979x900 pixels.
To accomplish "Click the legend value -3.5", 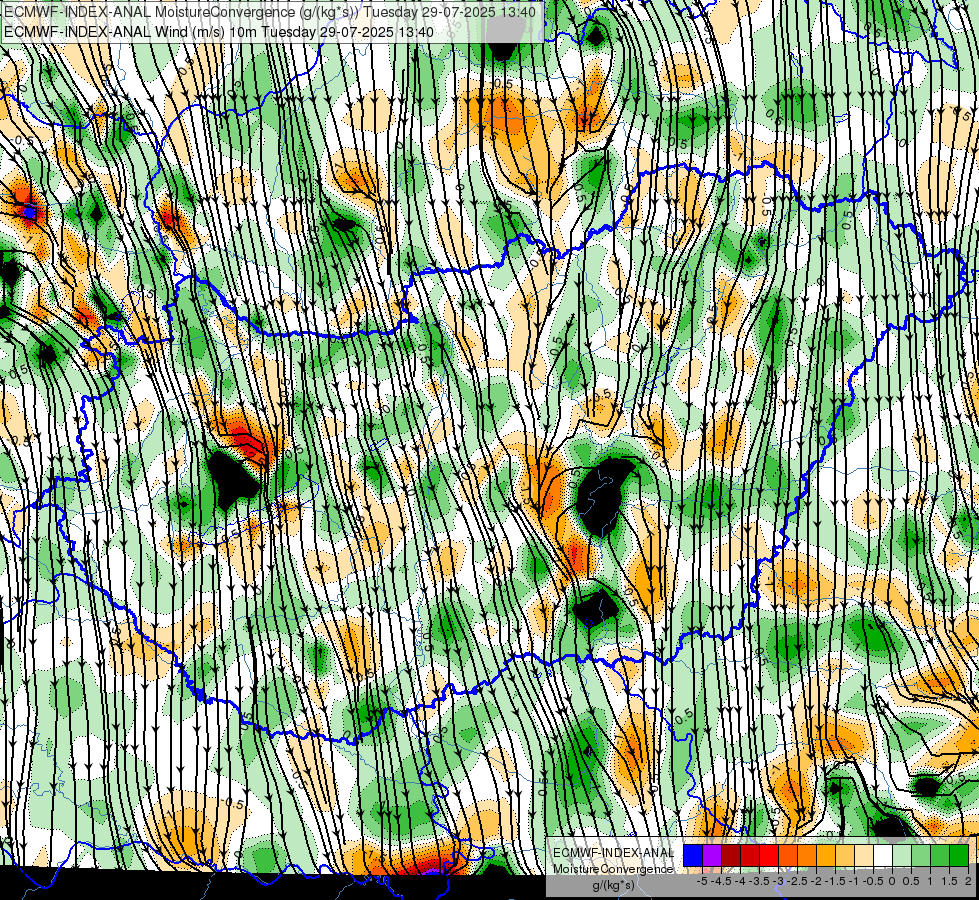I will coord(759,881).
